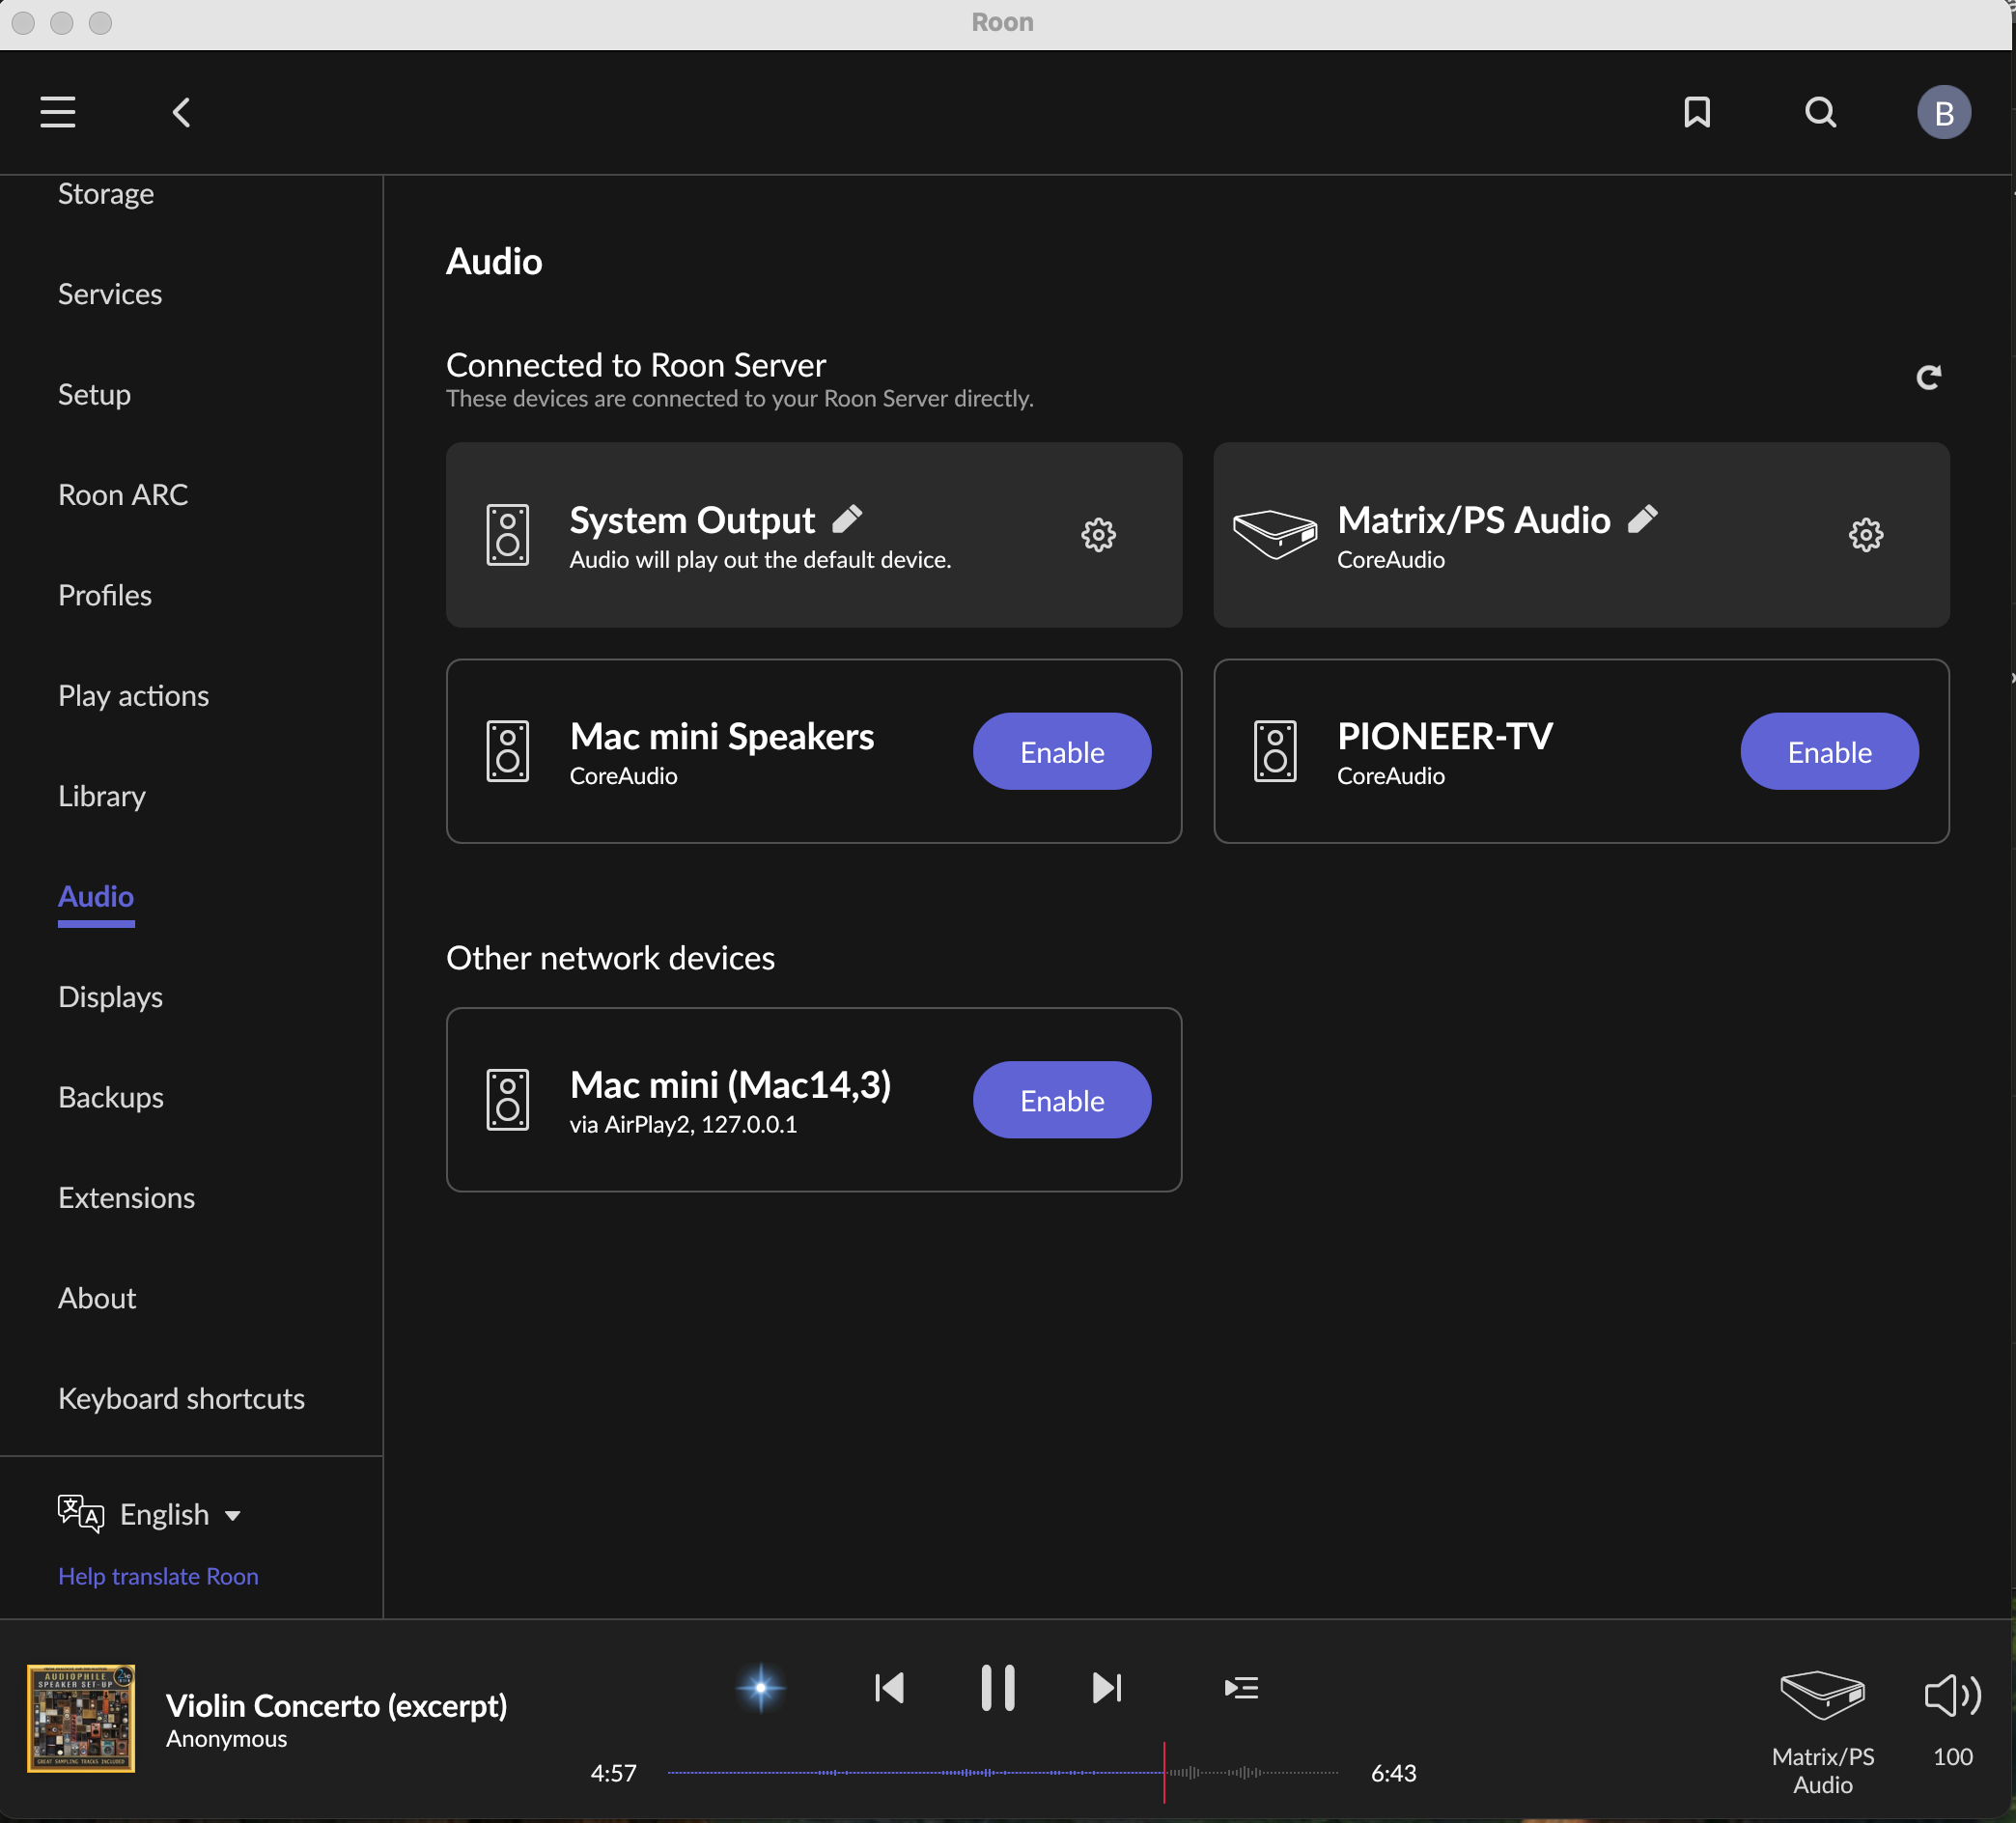Open System Output device settings gear
2016x1823 pixels.
(1098, 535)
